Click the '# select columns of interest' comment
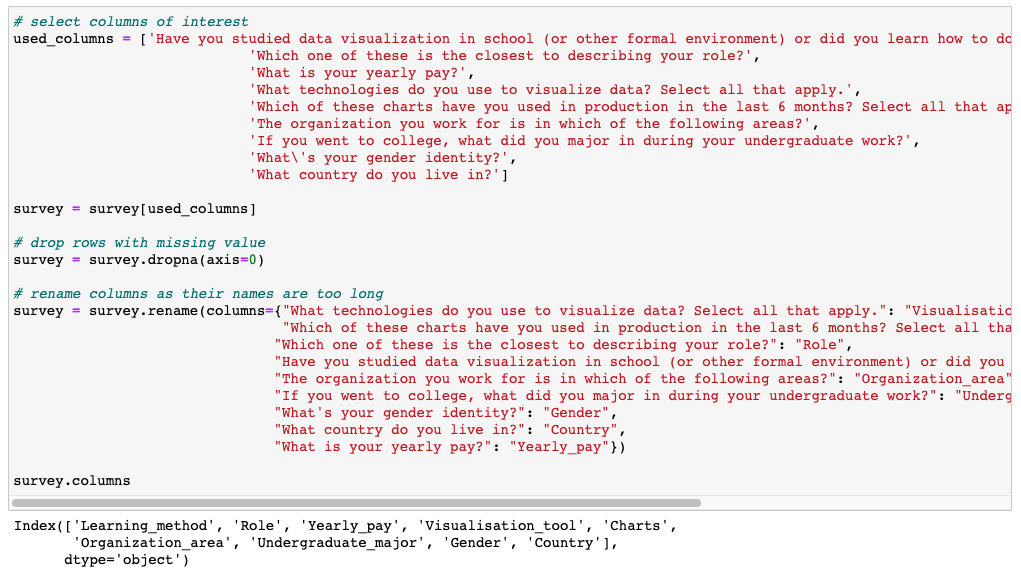 pos(131,21)
